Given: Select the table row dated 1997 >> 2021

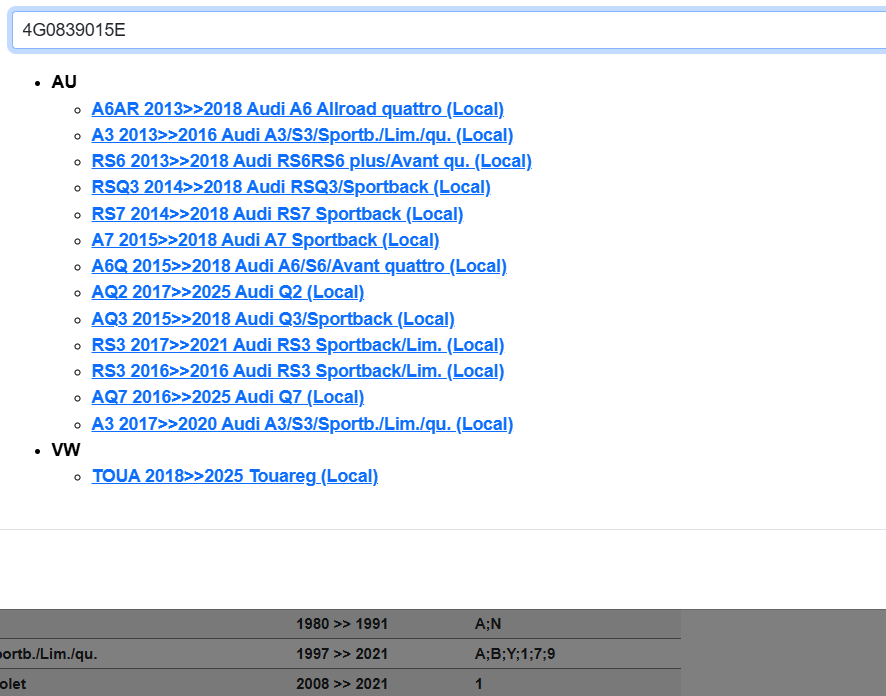Looking at the screenshot, I should (341, 654).
